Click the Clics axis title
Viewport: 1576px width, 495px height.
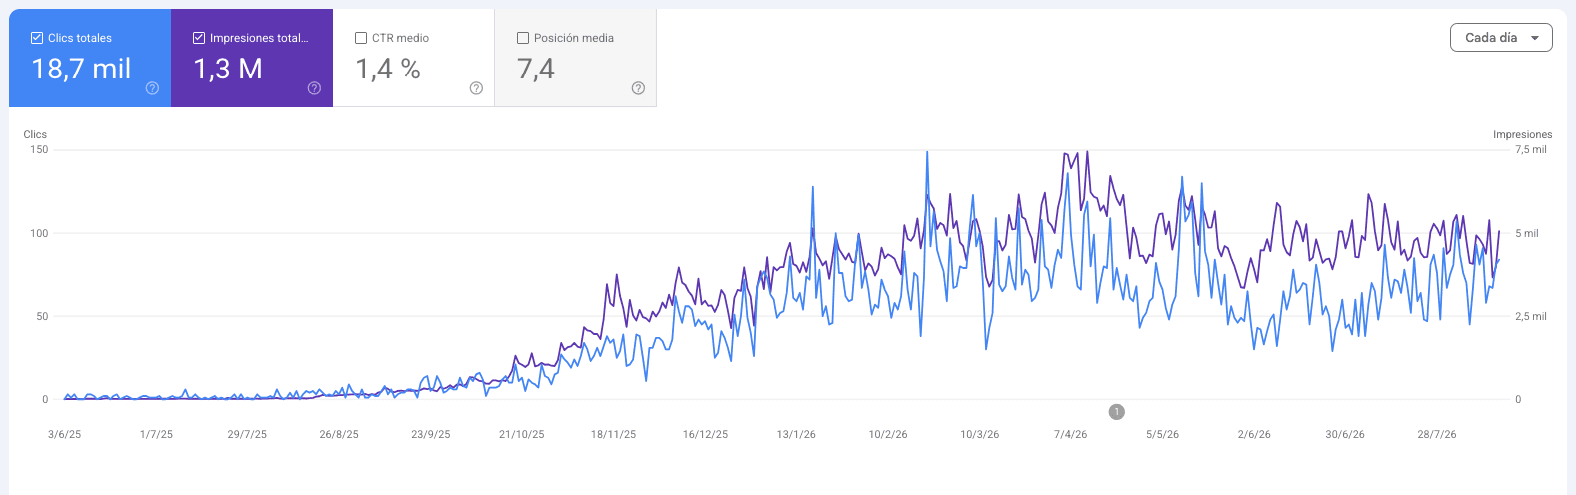pyautogui.click(x=35, y=134)
